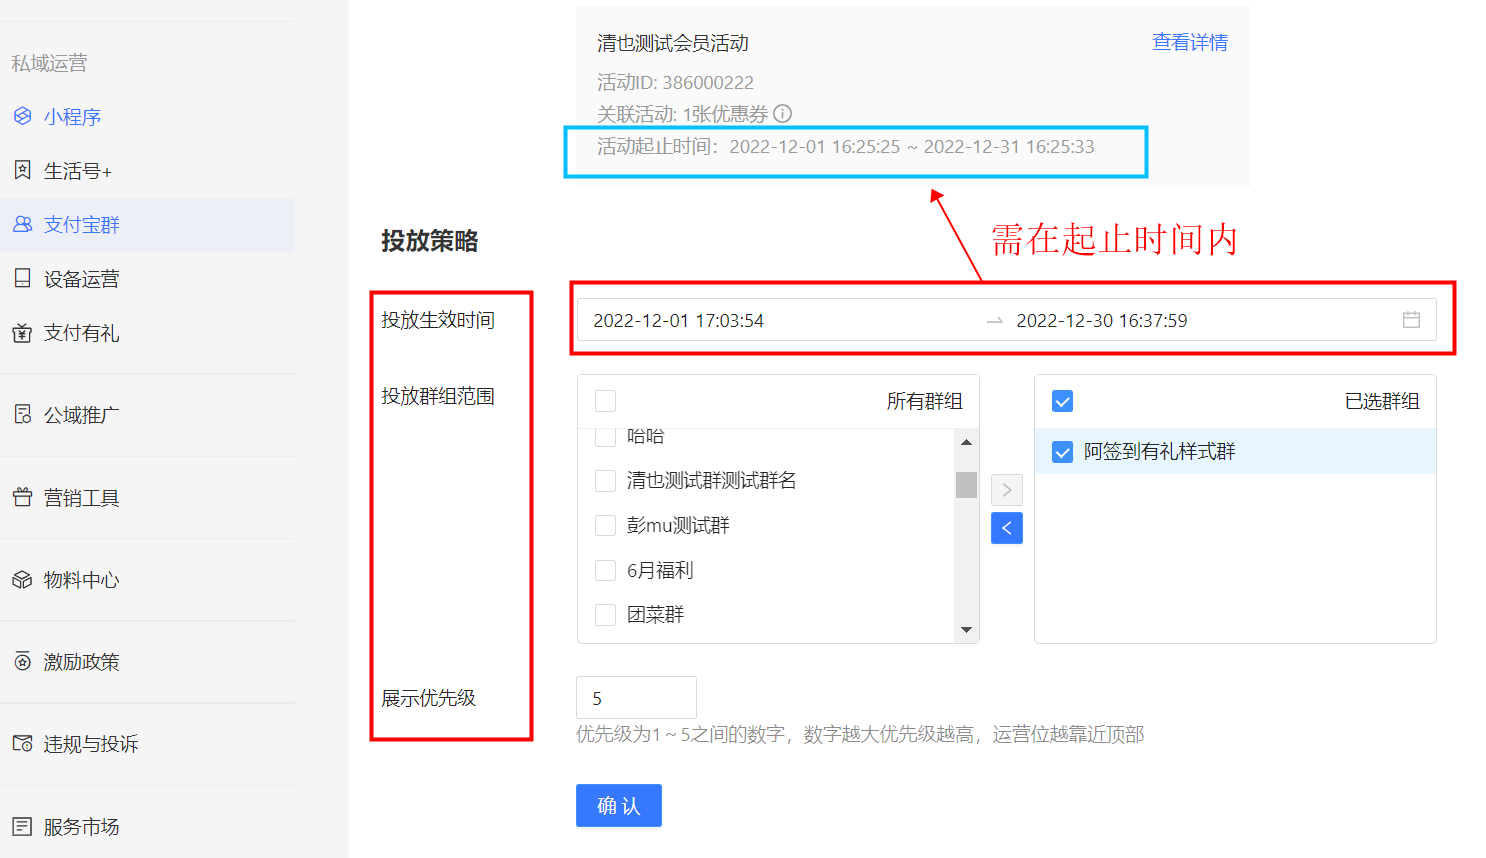Click the 生活号+ sidebar icon

22,170
